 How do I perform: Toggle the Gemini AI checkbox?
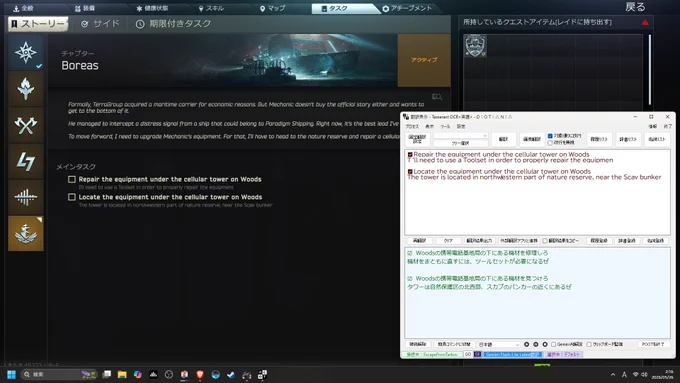[x=553, y=344]
